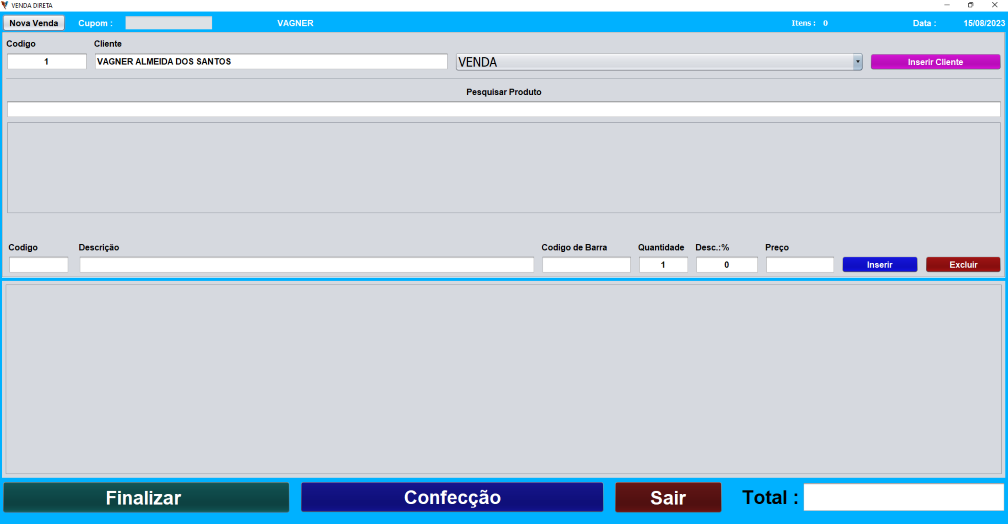Focus the Descrição input field
Screen dimensions: 1008x524
pyautogui.click(x=306, y=265)
